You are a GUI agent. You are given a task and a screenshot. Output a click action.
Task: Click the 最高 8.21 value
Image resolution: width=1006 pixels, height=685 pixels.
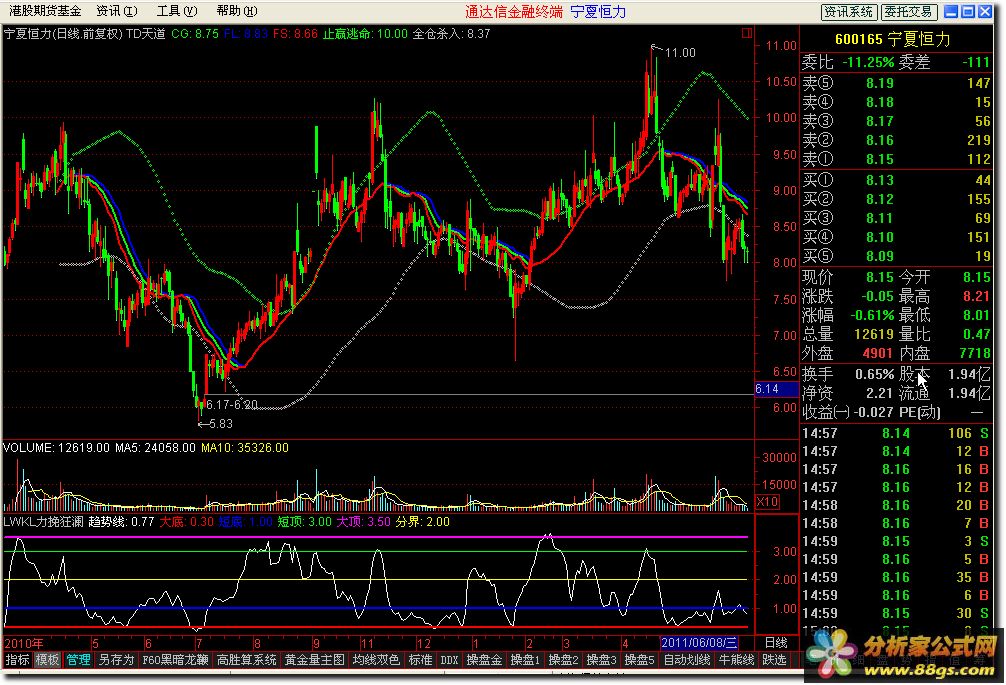click(976, 296)
